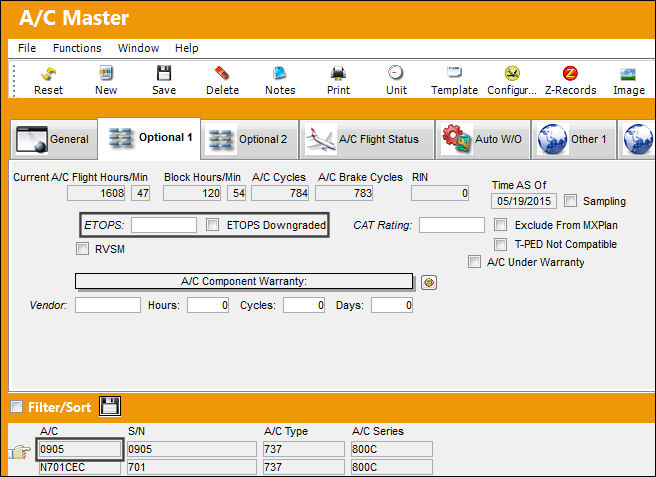The image size is (656, 477).
Task: Click the Filter/Sort save disk icon
Action: point(110,406)
